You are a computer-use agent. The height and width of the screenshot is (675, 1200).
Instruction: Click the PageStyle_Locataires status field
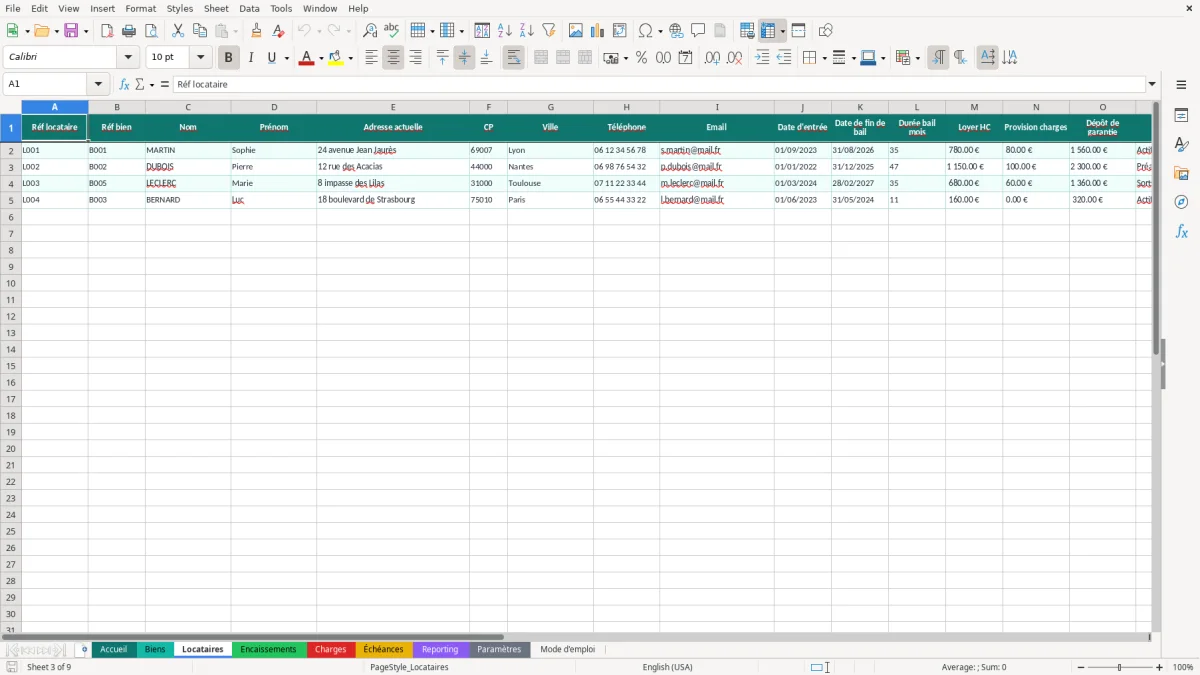tap(409, 667)
